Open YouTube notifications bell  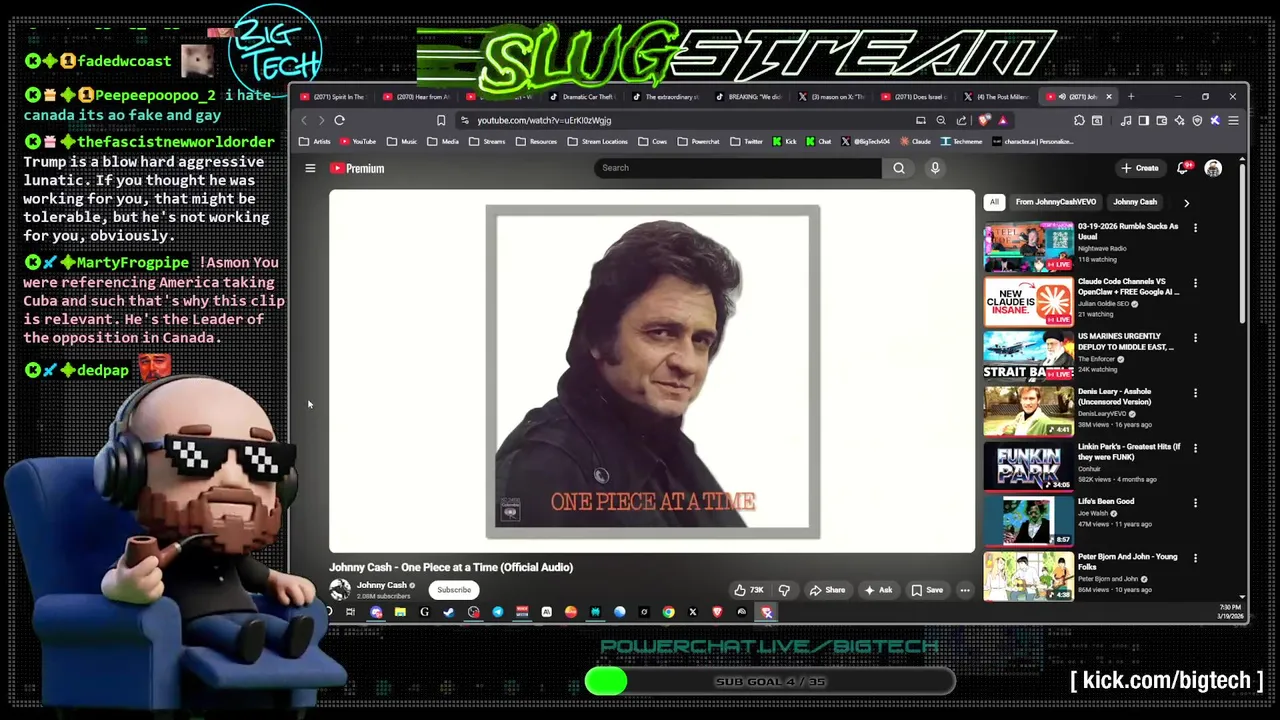pos(1183,168)
